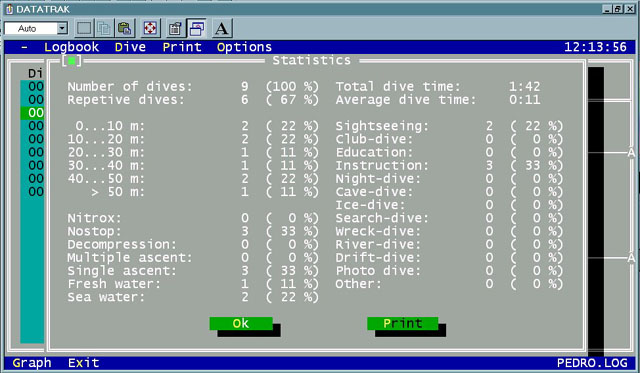The width and height of the screenshot is (640, 373).
Task: Click the 'Sea water:' label
Action: tap(106, 297)
